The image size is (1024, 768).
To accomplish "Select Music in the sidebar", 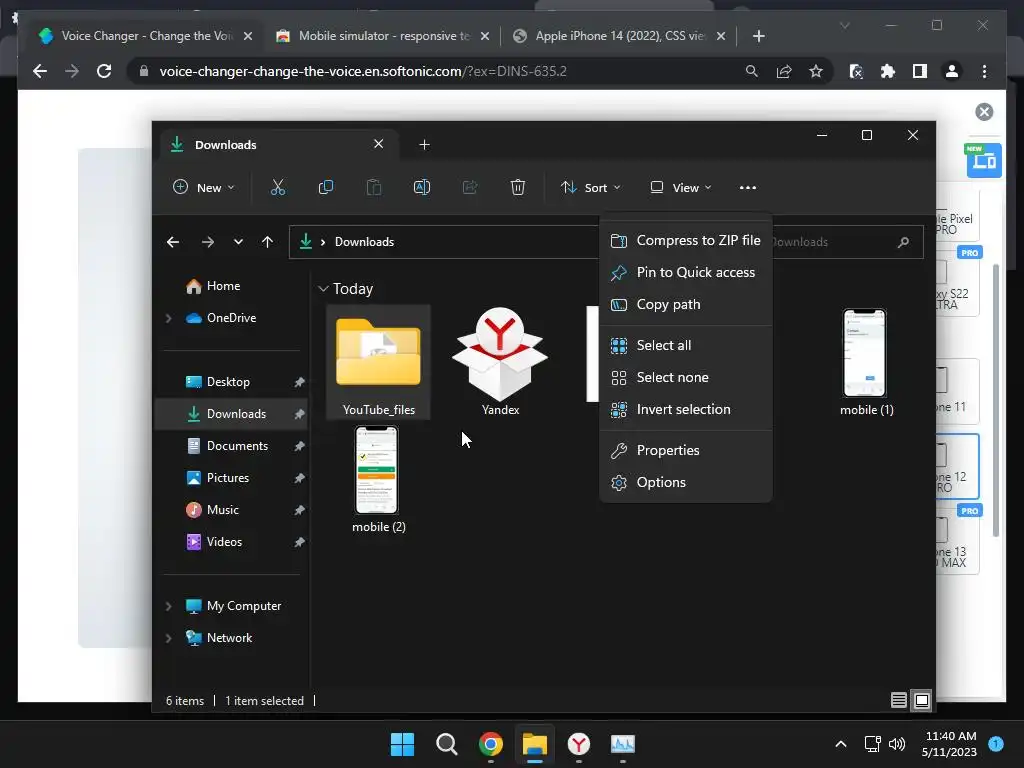I will [x=232, y=510].
